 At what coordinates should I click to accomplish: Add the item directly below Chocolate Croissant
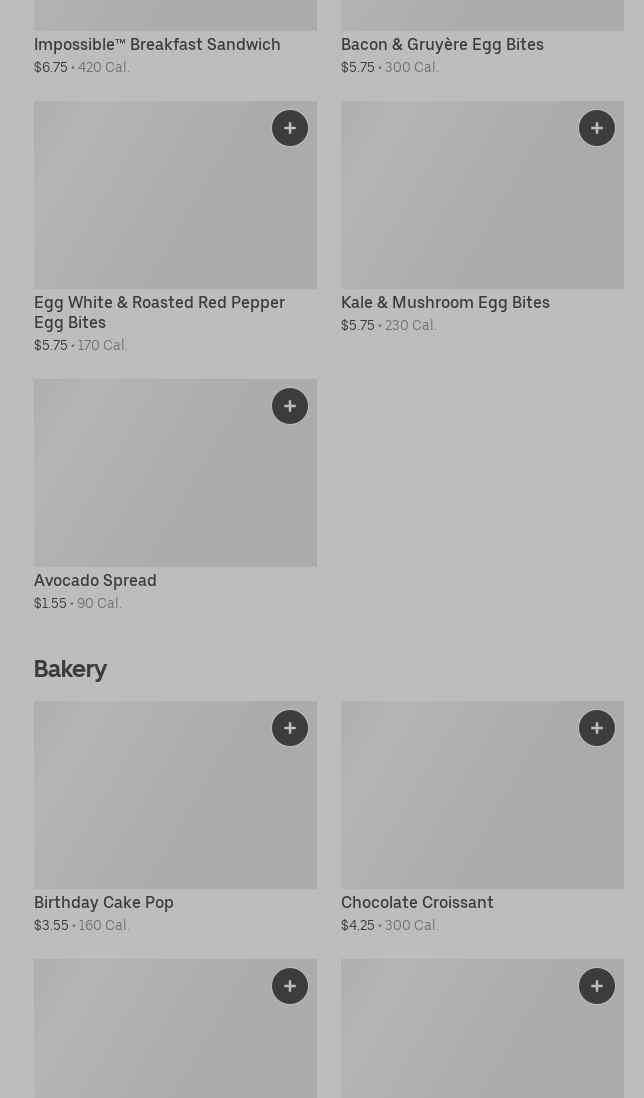(x=597, y=986)
